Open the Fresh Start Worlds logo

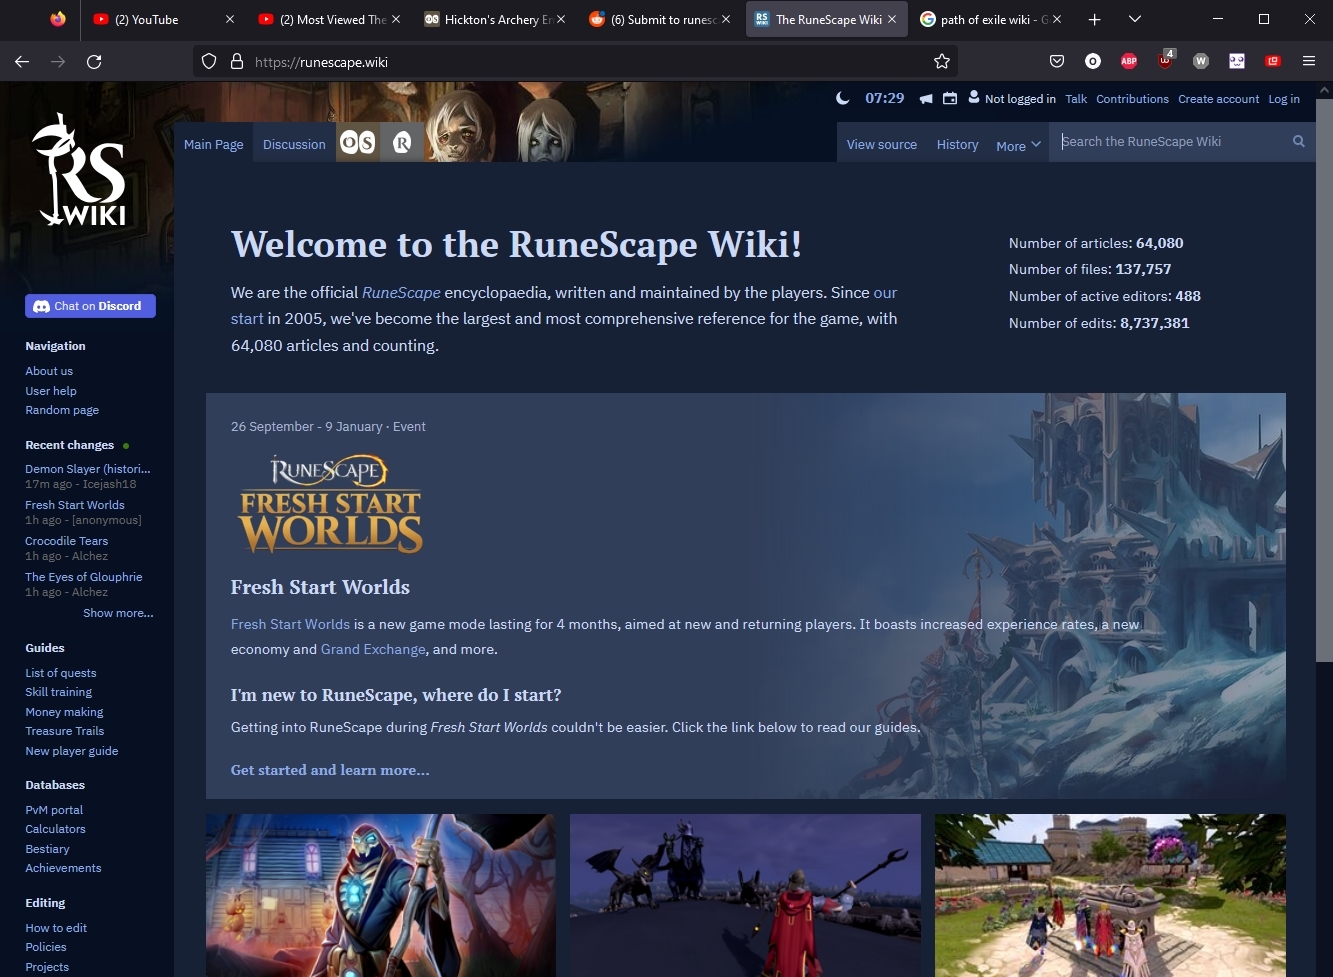click(330, 505)
